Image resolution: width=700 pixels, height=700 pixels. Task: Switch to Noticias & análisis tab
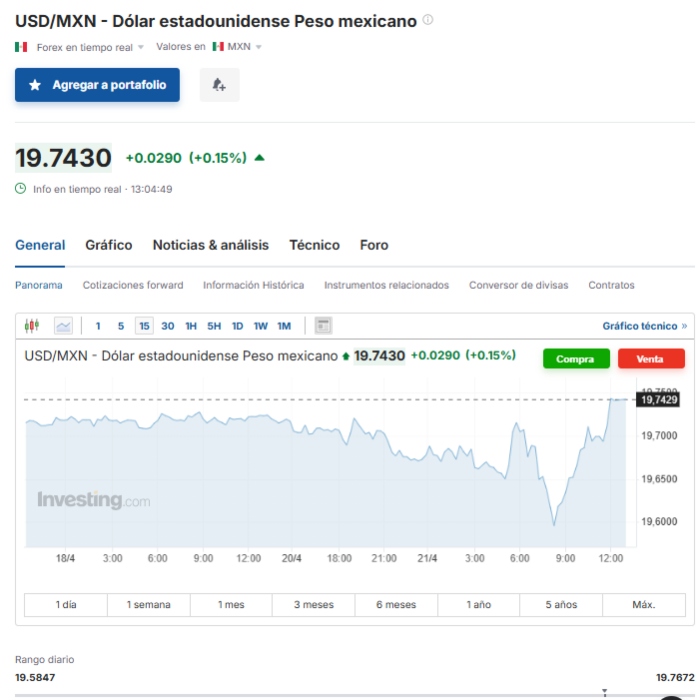[x=210, y=245]
